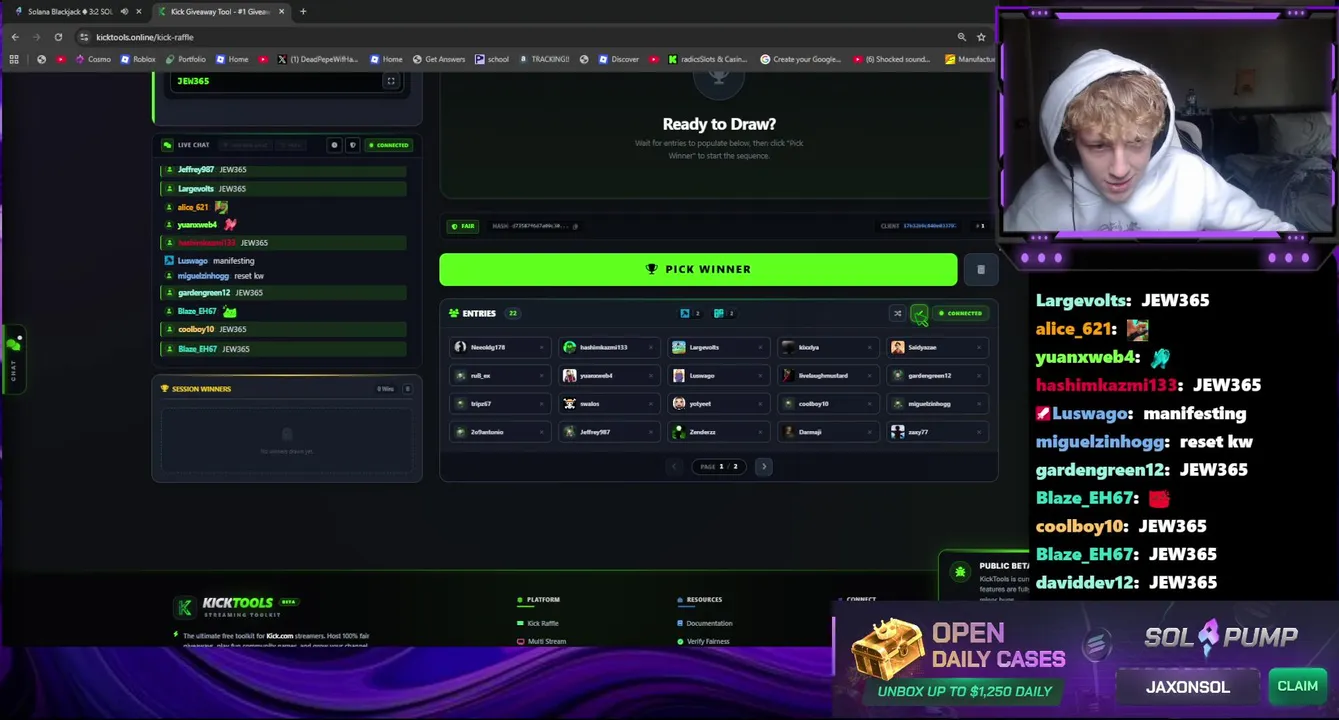Open the apps grid bookmarks icon
Image resolution: width=1339 pixels, height=720 pixels.
14,59
